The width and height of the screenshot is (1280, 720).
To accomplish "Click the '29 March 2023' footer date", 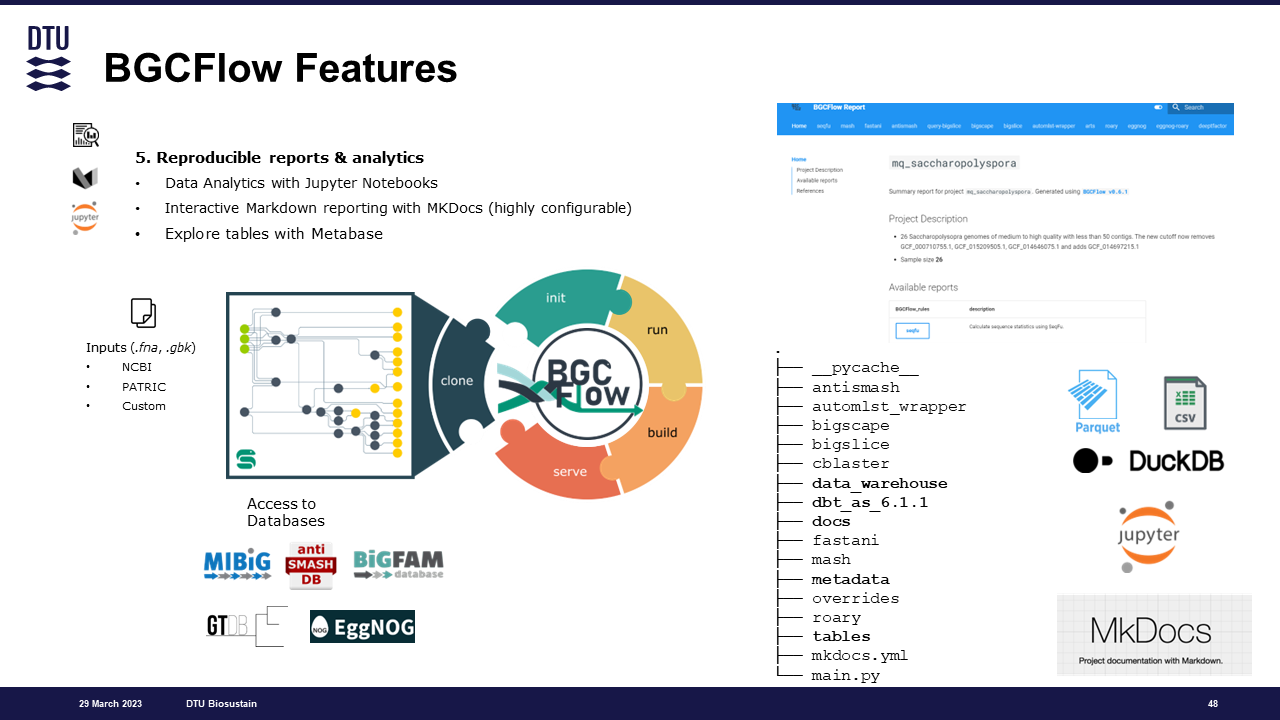I will click(109, 704).
